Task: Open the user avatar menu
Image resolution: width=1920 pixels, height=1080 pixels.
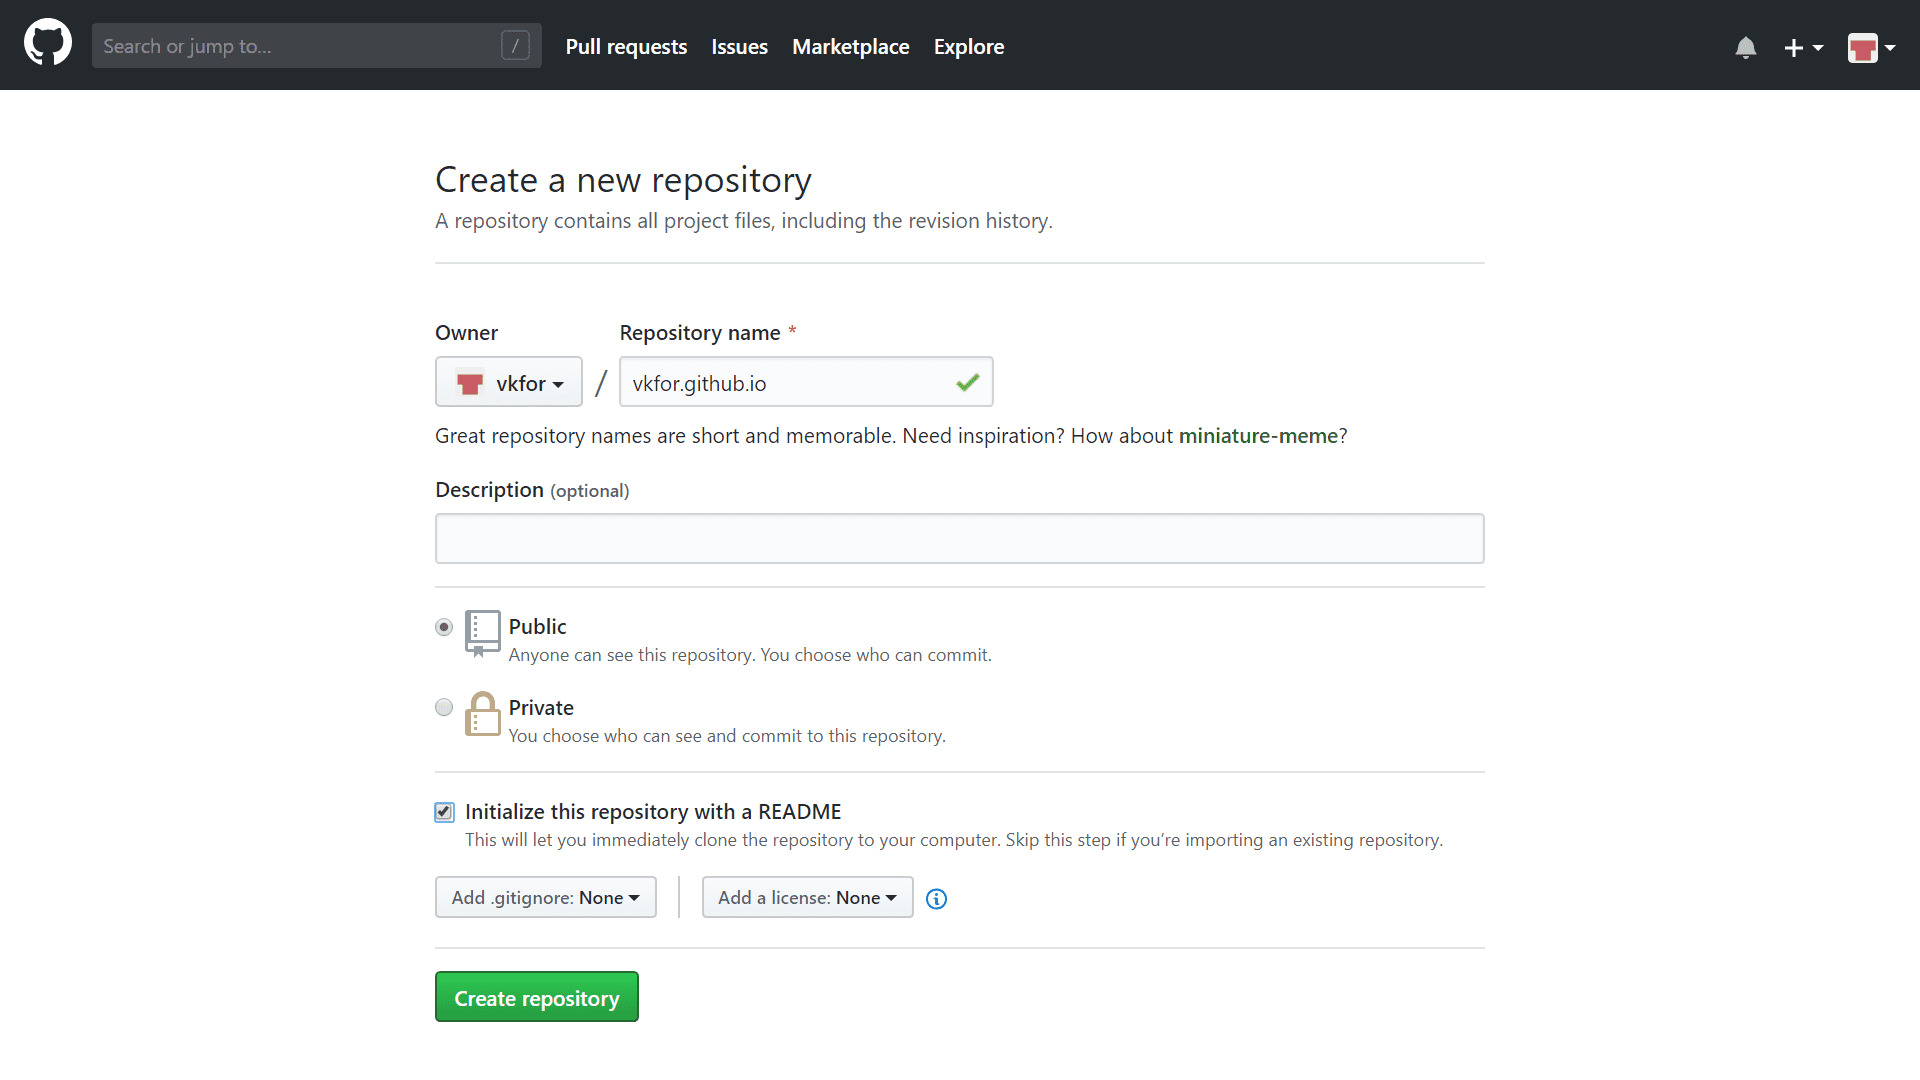Action: coord(1870,47)
